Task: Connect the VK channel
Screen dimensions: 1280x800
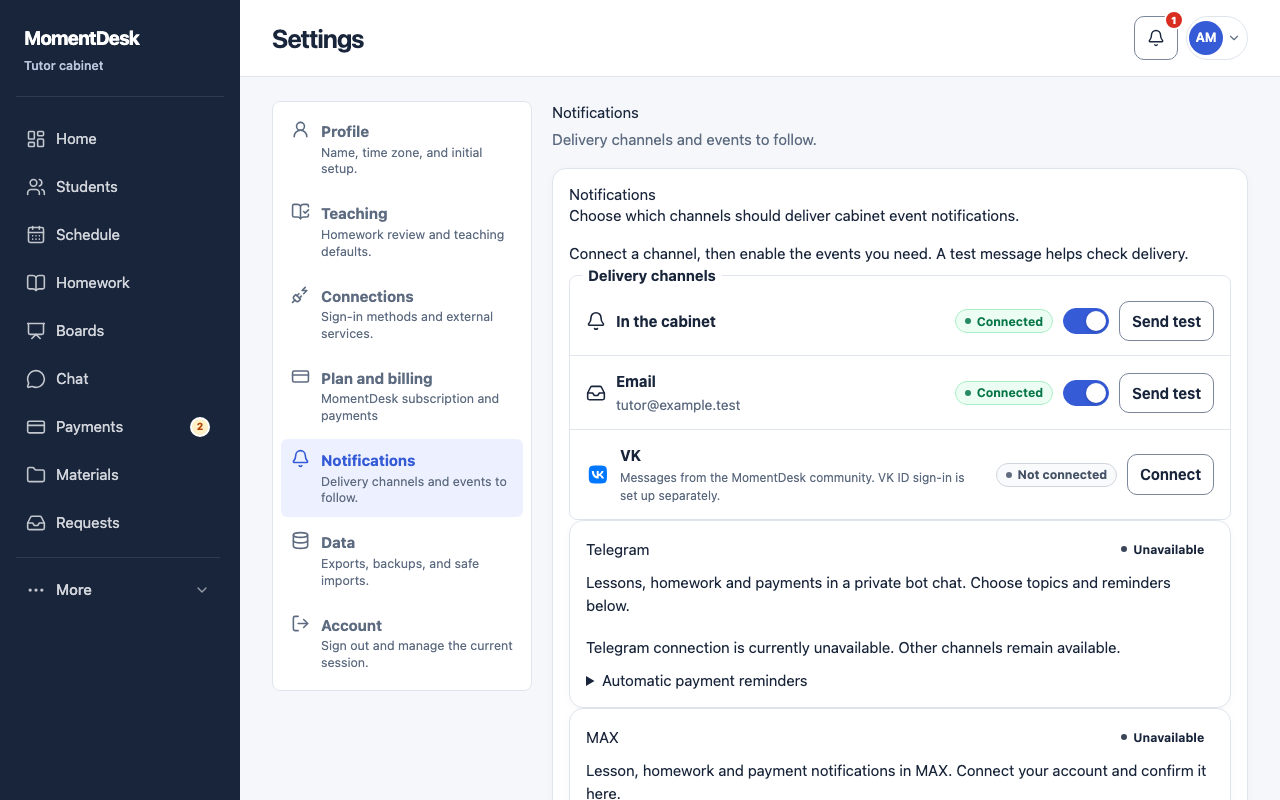Action: (x=1170, y=475)
